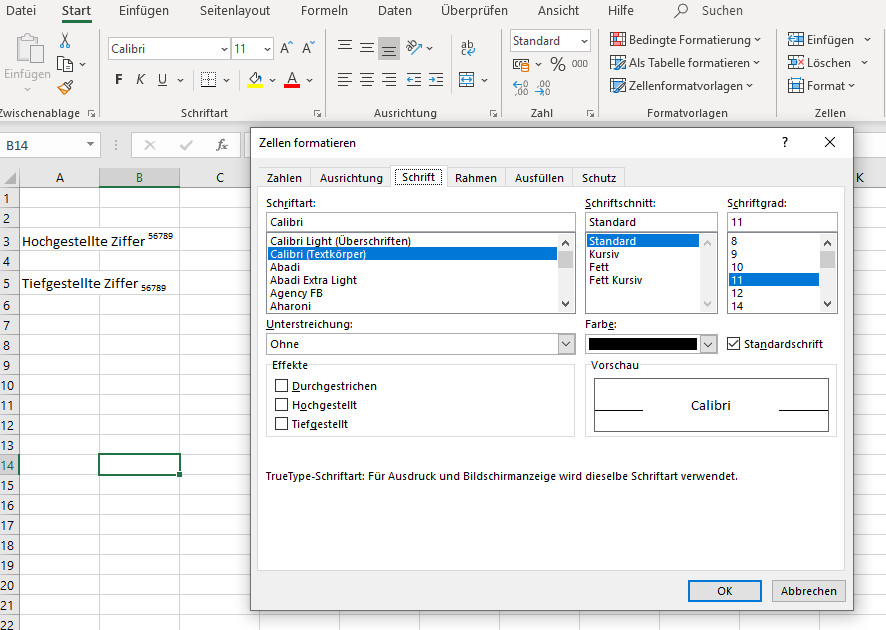Open the Farbe color picker

click(708, 344)
